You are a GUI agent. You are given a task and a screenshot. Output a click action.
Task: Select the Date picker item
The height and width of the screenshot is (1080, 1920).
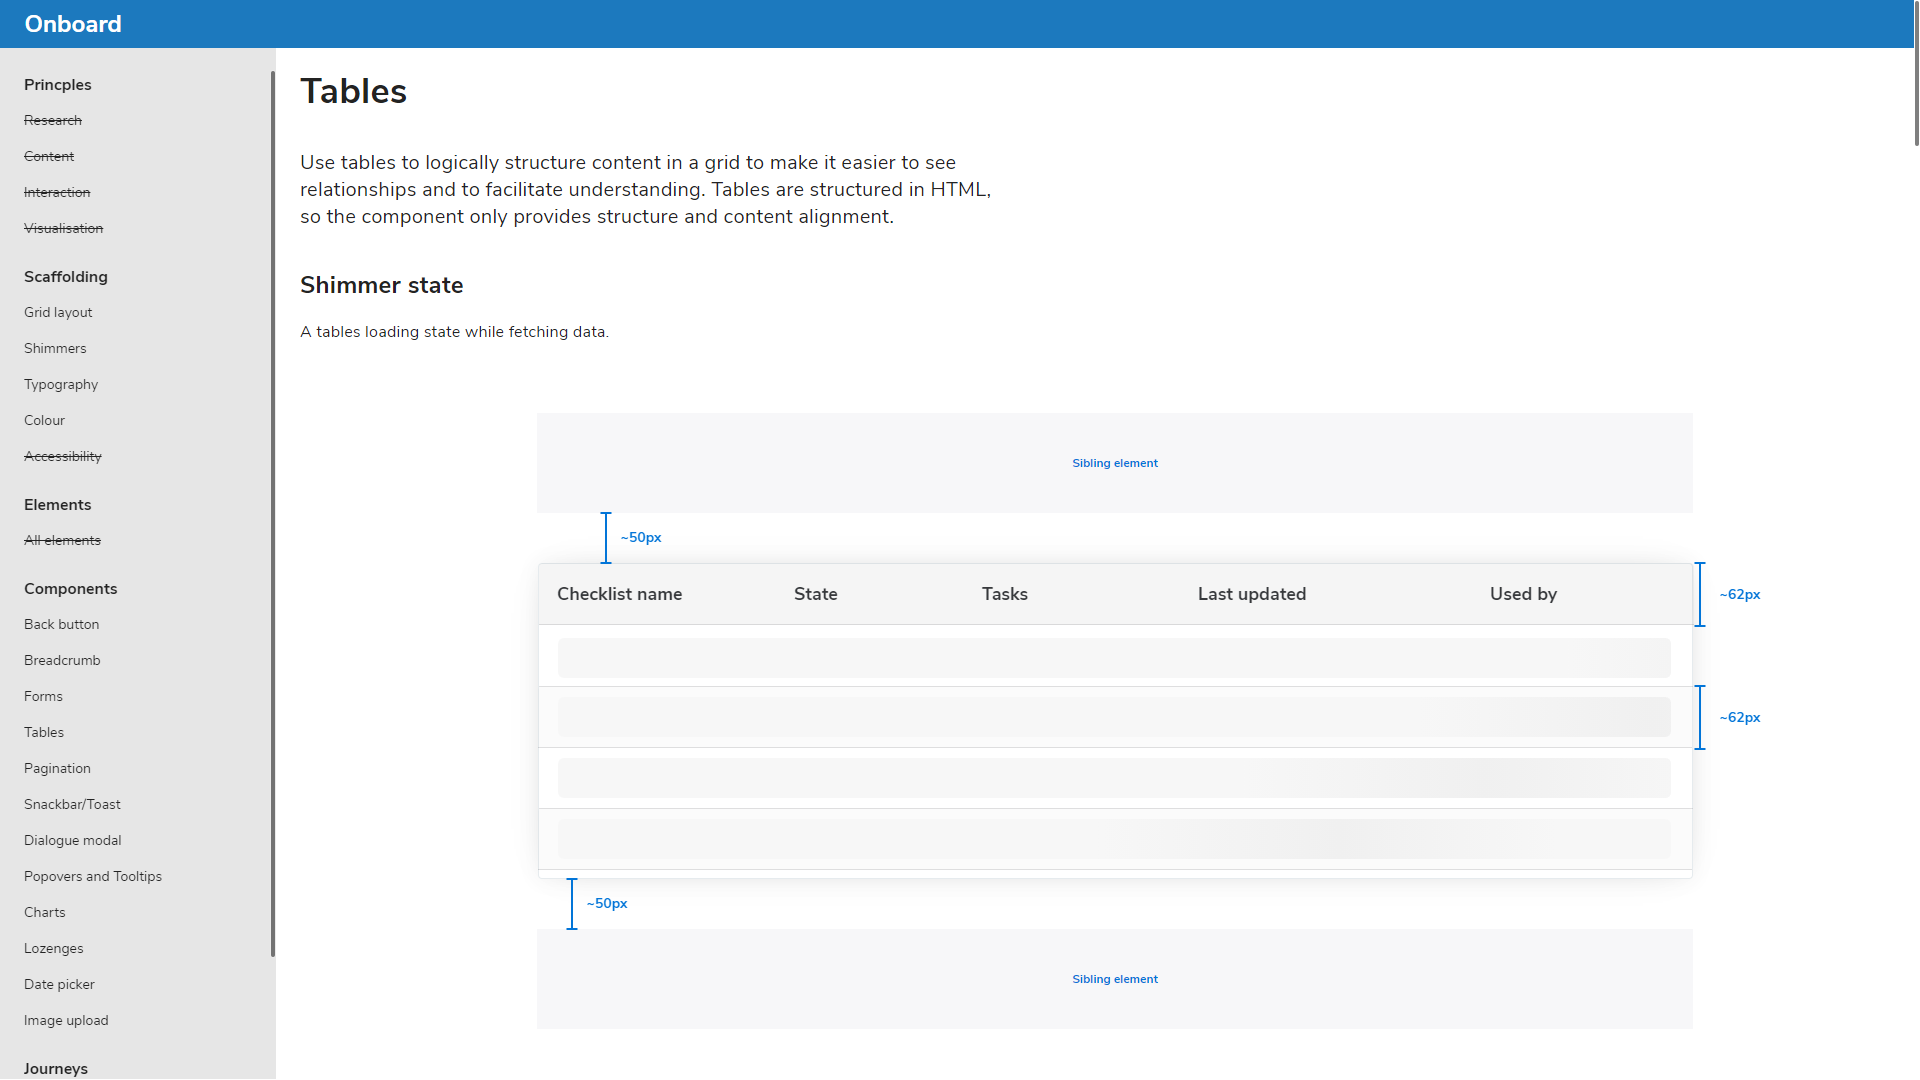tap(59, 984)
